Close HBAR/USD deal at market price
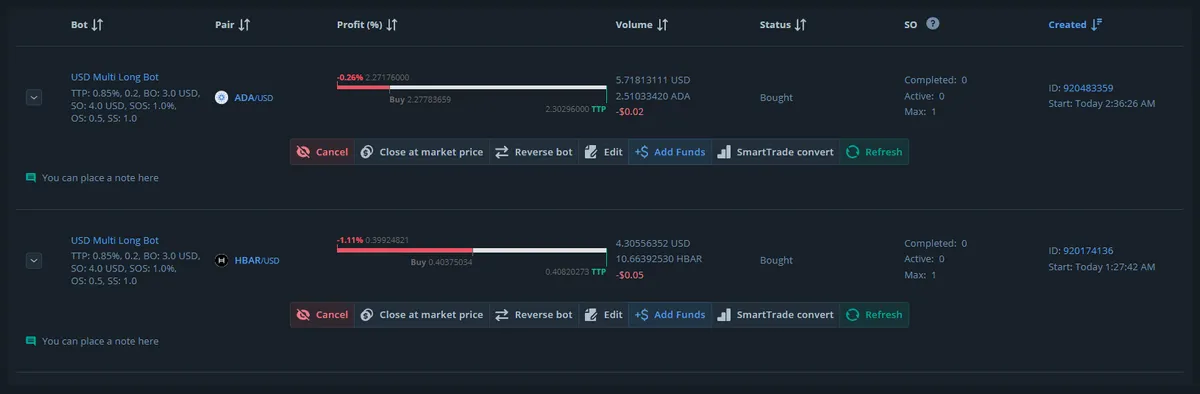The image size is (1200, 394). point(422,315)
